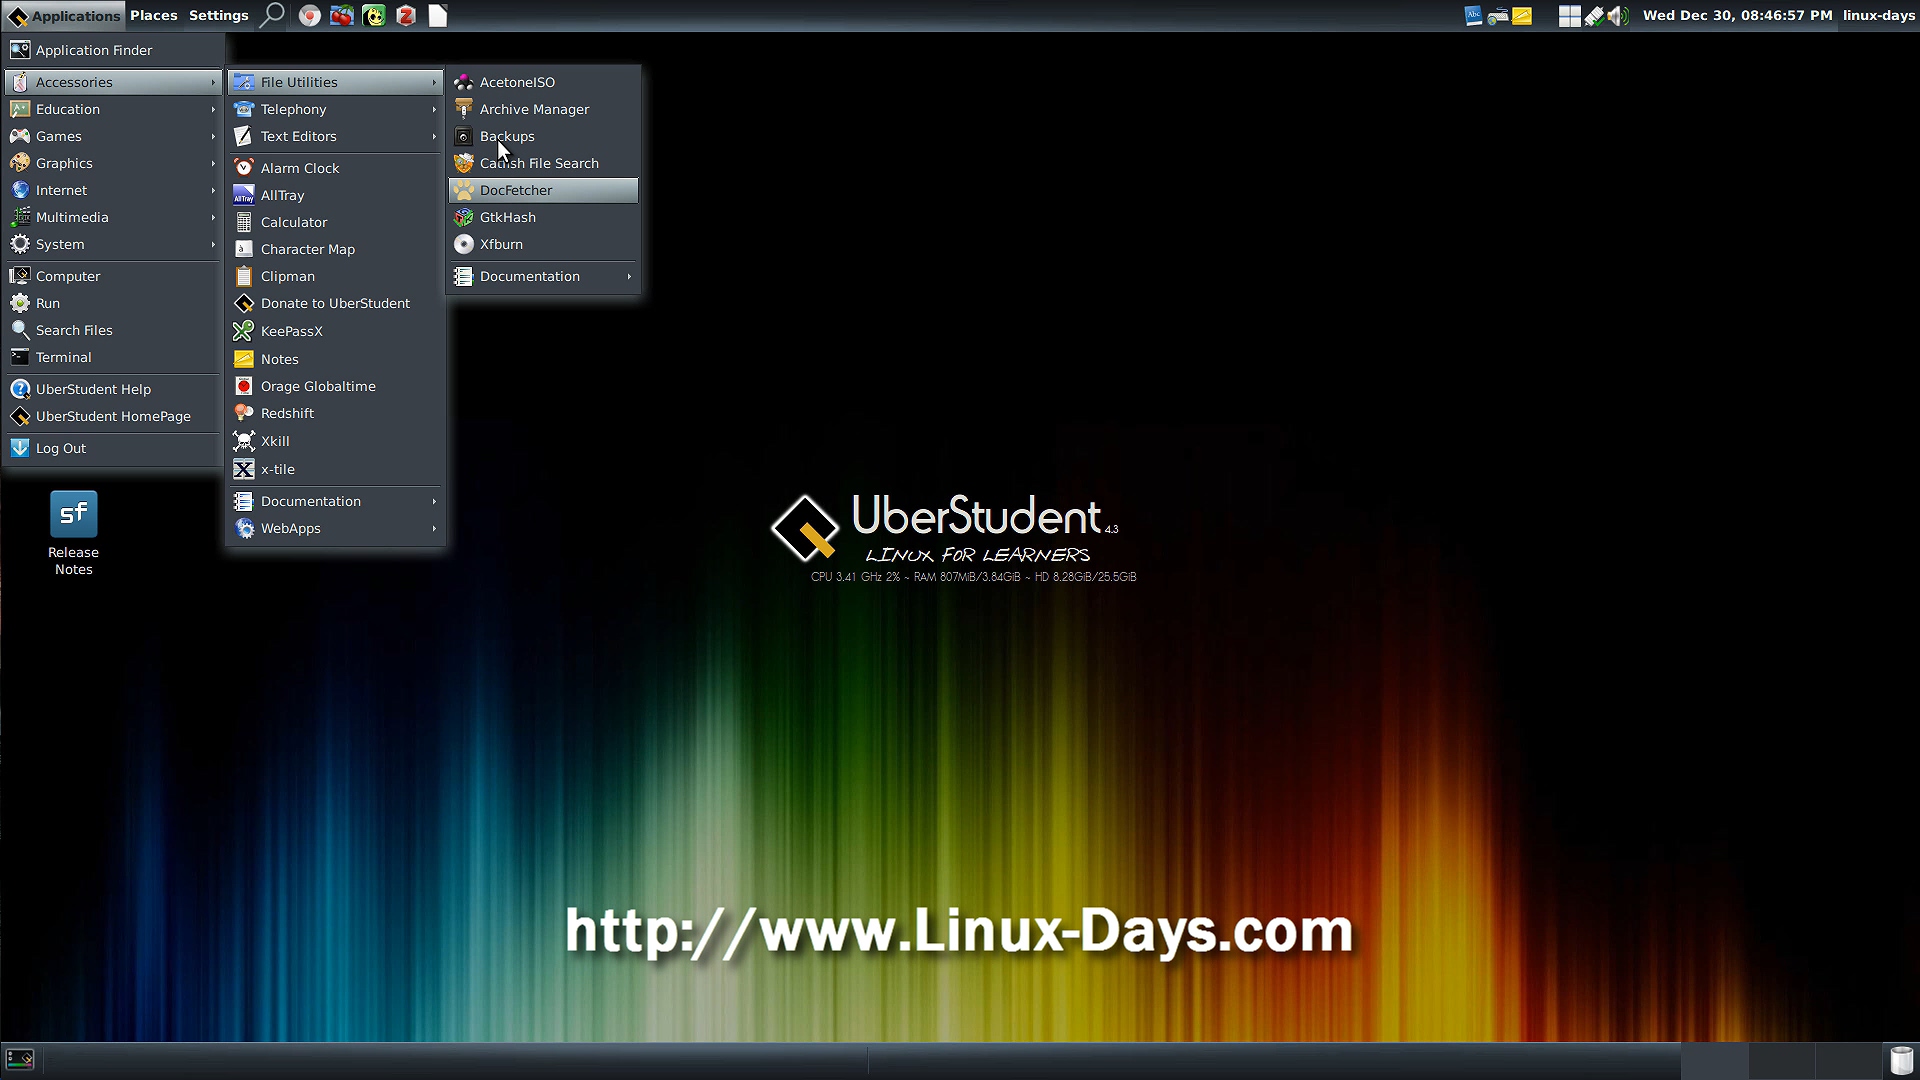Expand the System submenu
The image size is (1920, 1080).
[112, 244]
